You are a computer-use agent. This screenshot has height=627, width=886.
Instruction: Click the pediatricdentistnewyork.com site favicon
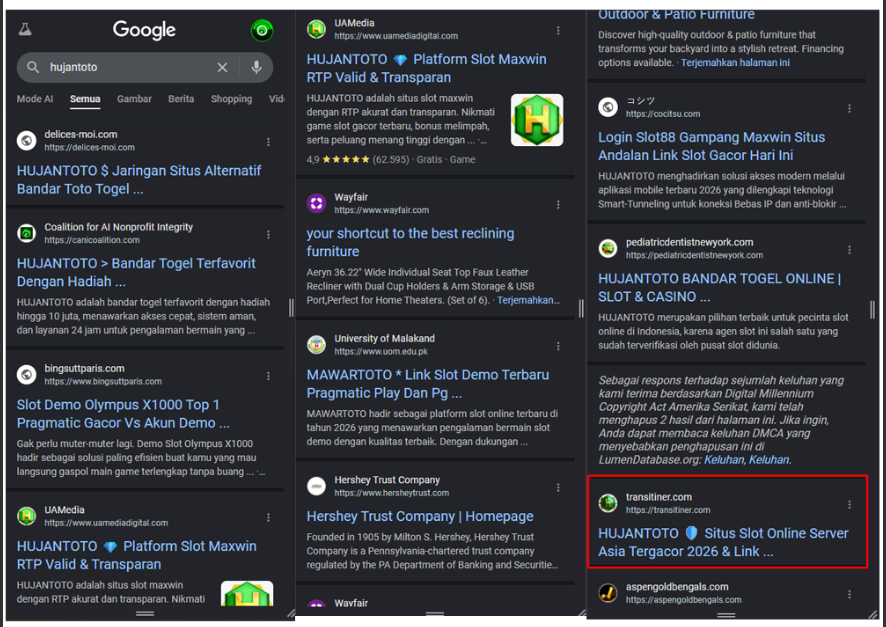click(x=608, y=248)
